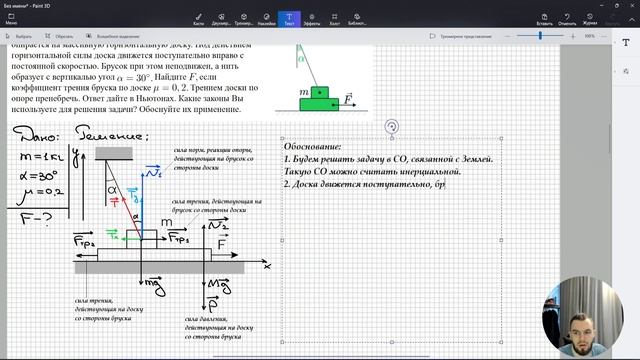Open the Меню folder menu
The width and height of the screenshot is (640, 360).
click(x=11, y=19)
